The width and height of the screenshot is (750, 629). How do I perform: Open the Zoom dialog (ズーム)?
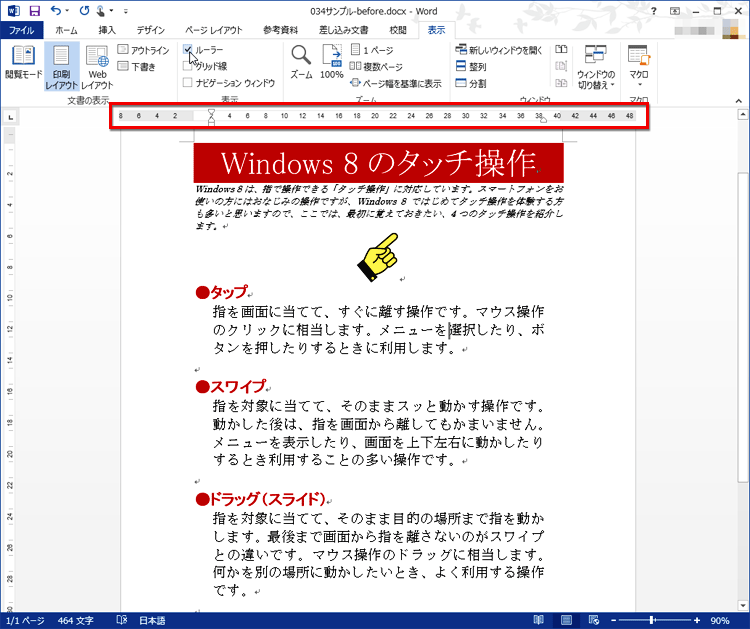pos(301,62)
